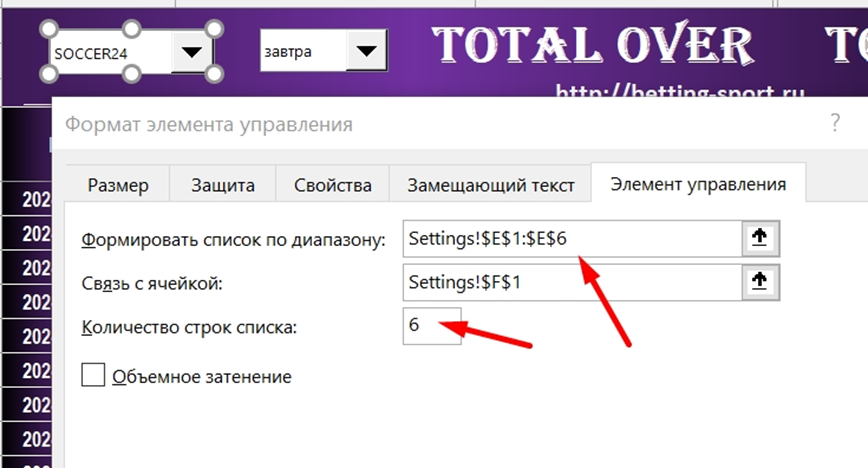The height and width of the screenshot is (468, 868).
Task: Click the Settings!$E$1:$E$6 range input field
Action: coord(570,239)
